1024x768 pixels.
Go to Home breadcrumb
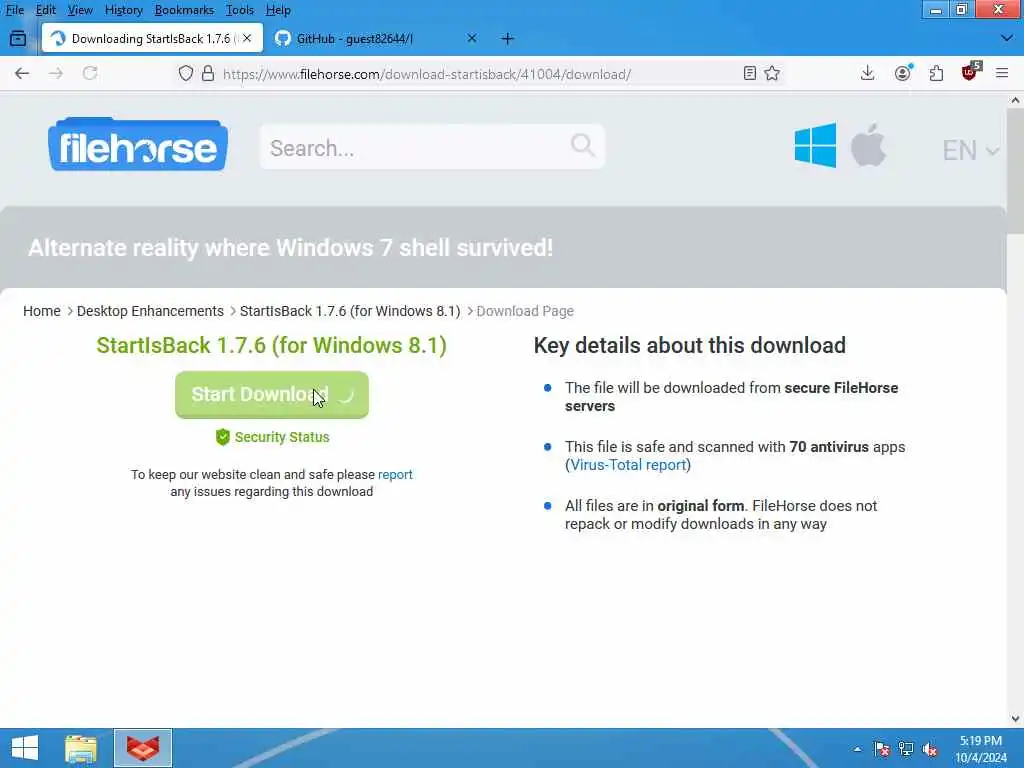coord(42,311)
